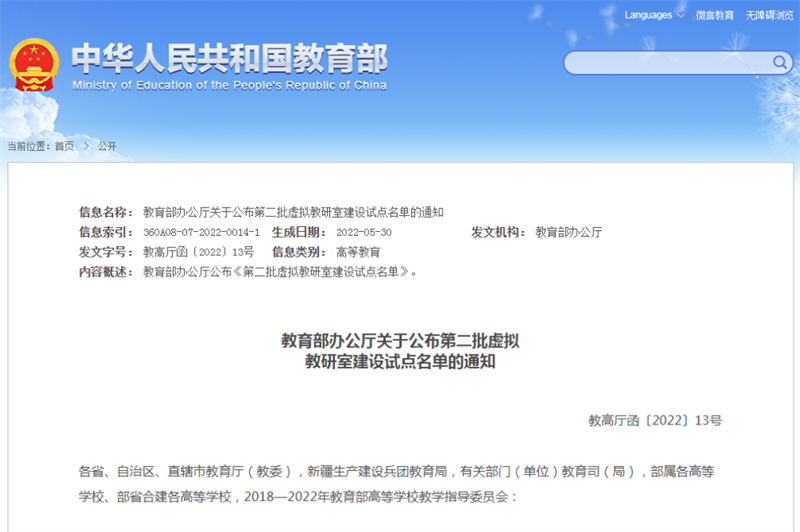Expand the Languages dropdown
800x532 pixels.
coord(654,15)
